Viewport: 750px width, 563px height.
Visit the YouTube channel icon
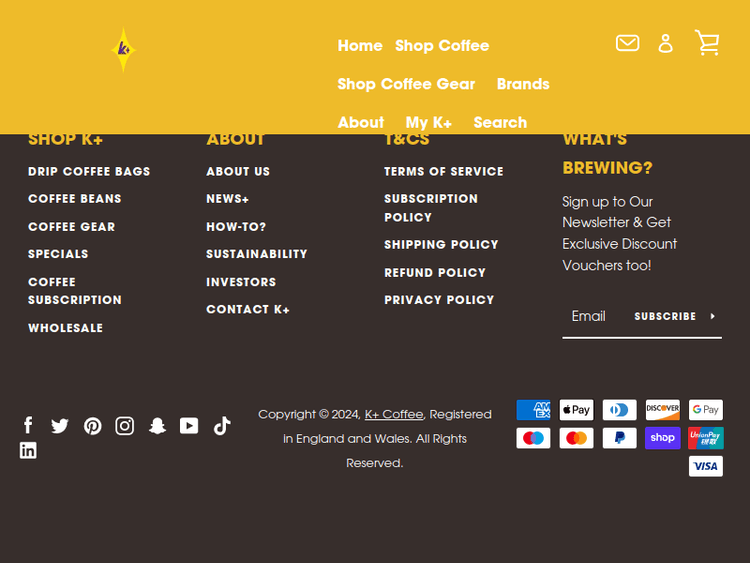189,425
